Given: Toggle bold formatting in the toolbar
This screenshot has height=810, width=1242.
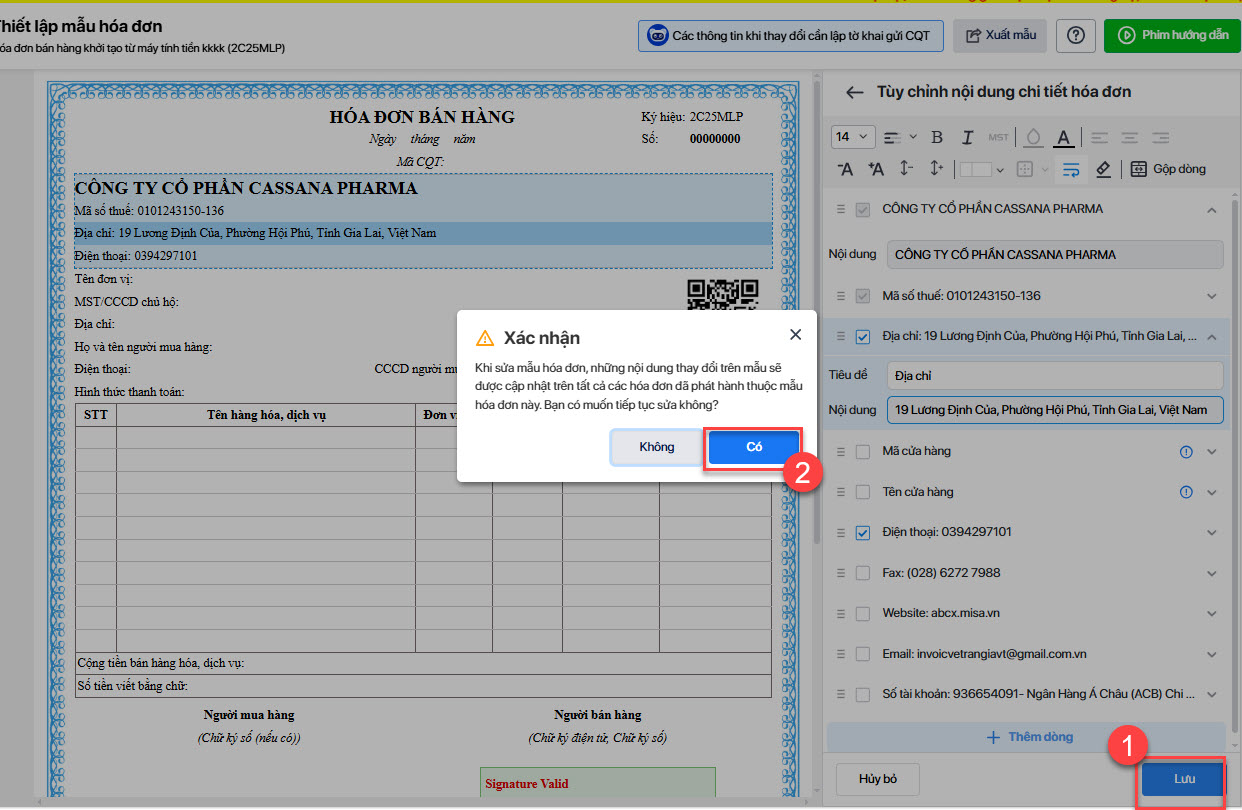Looking at the screenshot, I should [x=937, y=137].
